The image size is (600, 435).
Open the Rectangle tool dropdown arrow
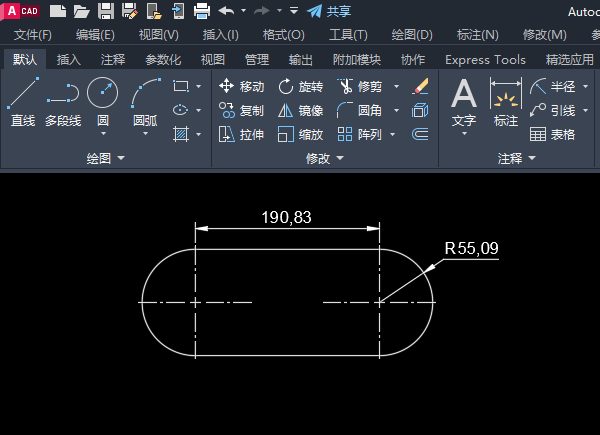(198, 86)
